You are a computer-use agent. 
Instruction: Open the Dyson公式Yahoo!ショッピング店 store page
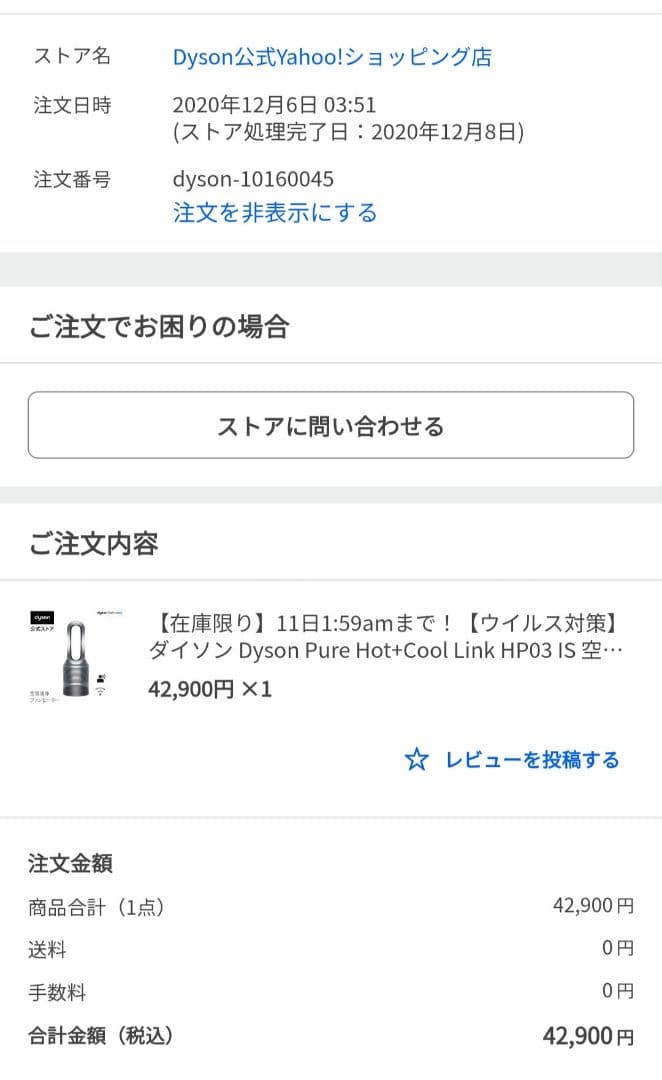pos(332,57)
